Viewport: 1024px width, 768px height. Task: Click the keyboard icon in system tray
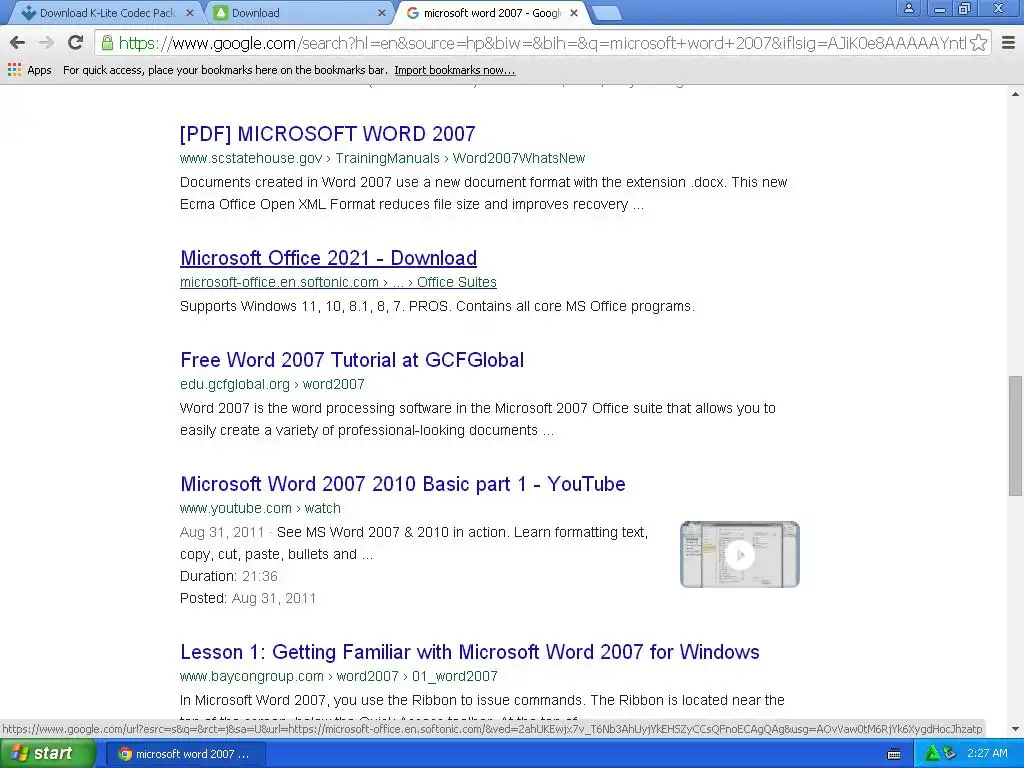pos(894,754)
